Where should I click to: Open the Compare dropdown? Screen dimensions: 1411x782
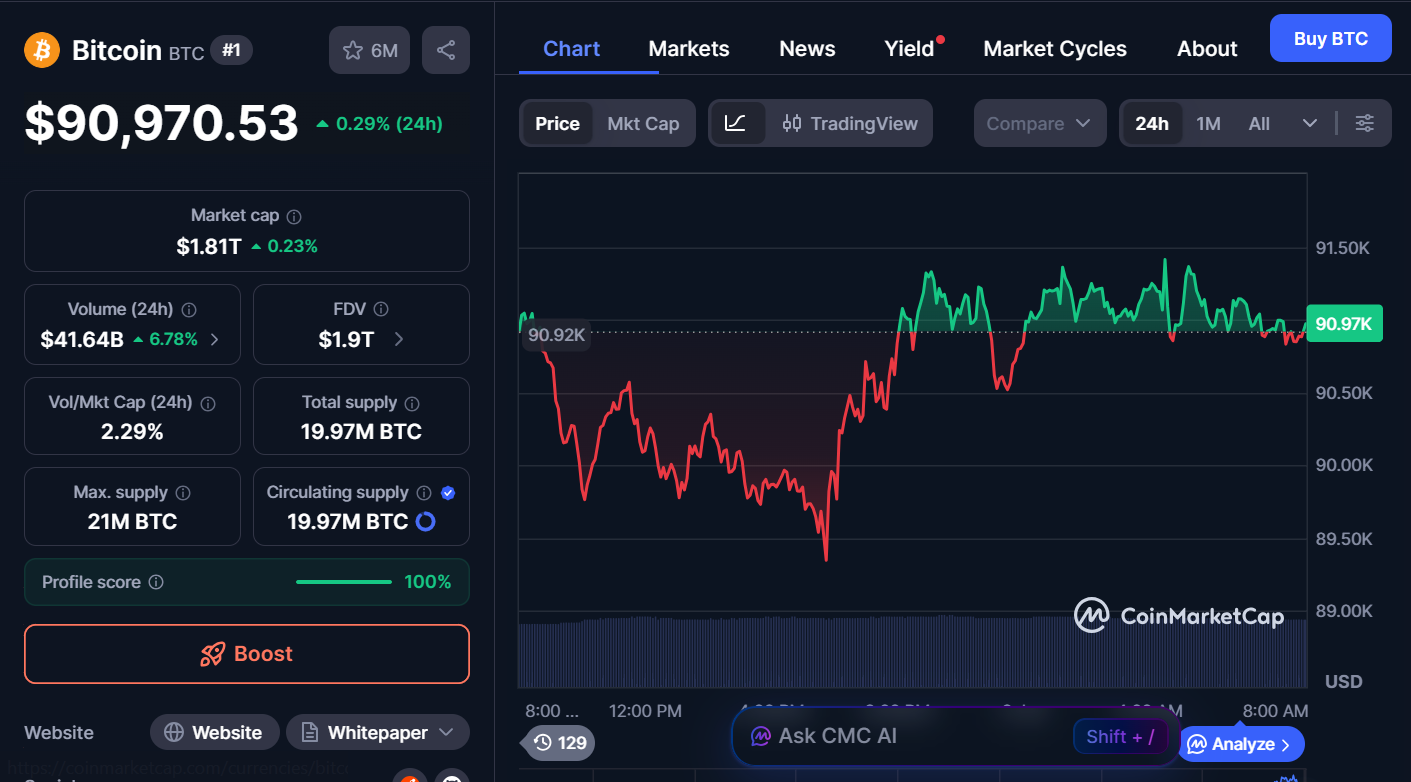coord(1040,123)
